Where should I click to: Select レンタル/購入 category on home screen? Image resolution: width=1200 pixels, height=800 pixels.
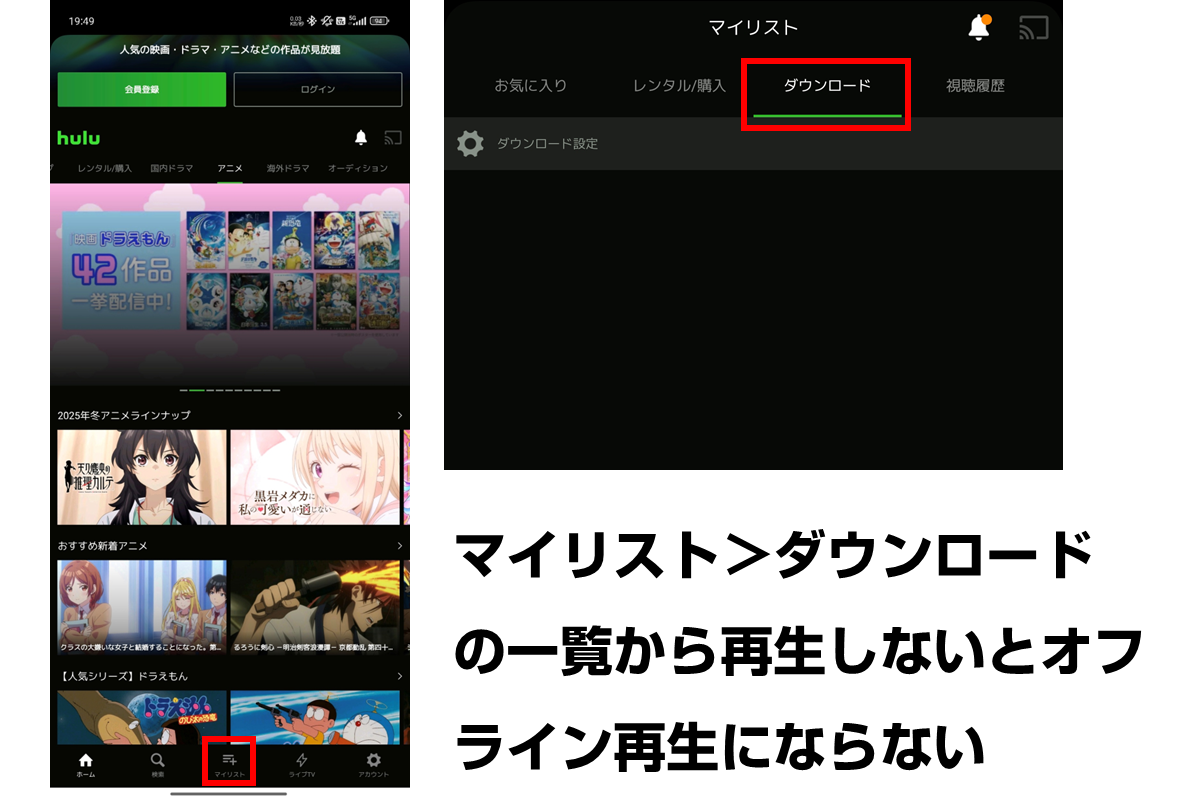point(104,168)
